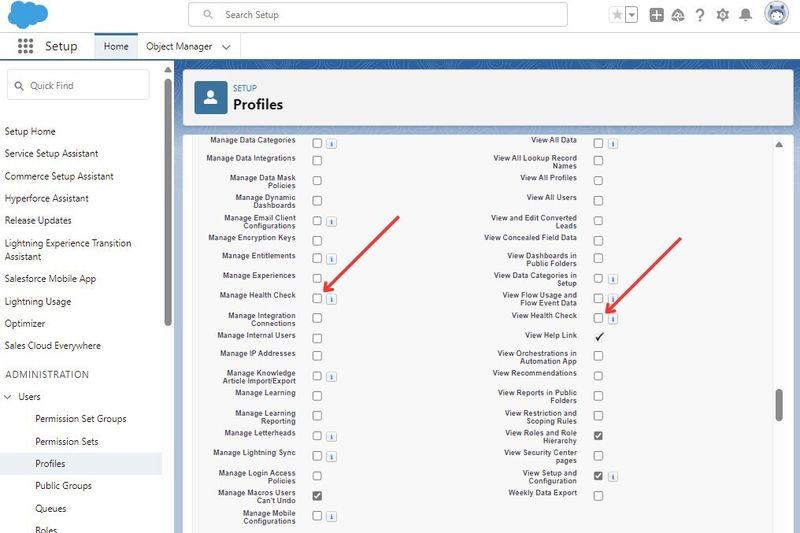Check the Manage Internal Users checkbox
This screenshot has width=800, height=533.
pos(317,338)
